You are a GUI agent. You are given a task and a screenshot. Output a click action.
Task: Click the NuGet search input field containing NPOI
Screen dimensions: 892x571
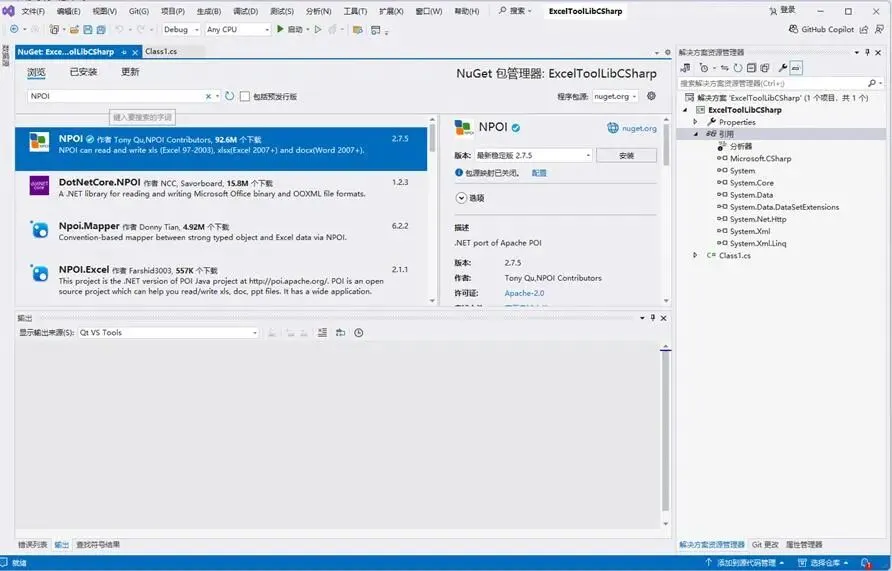coord(117,96)
